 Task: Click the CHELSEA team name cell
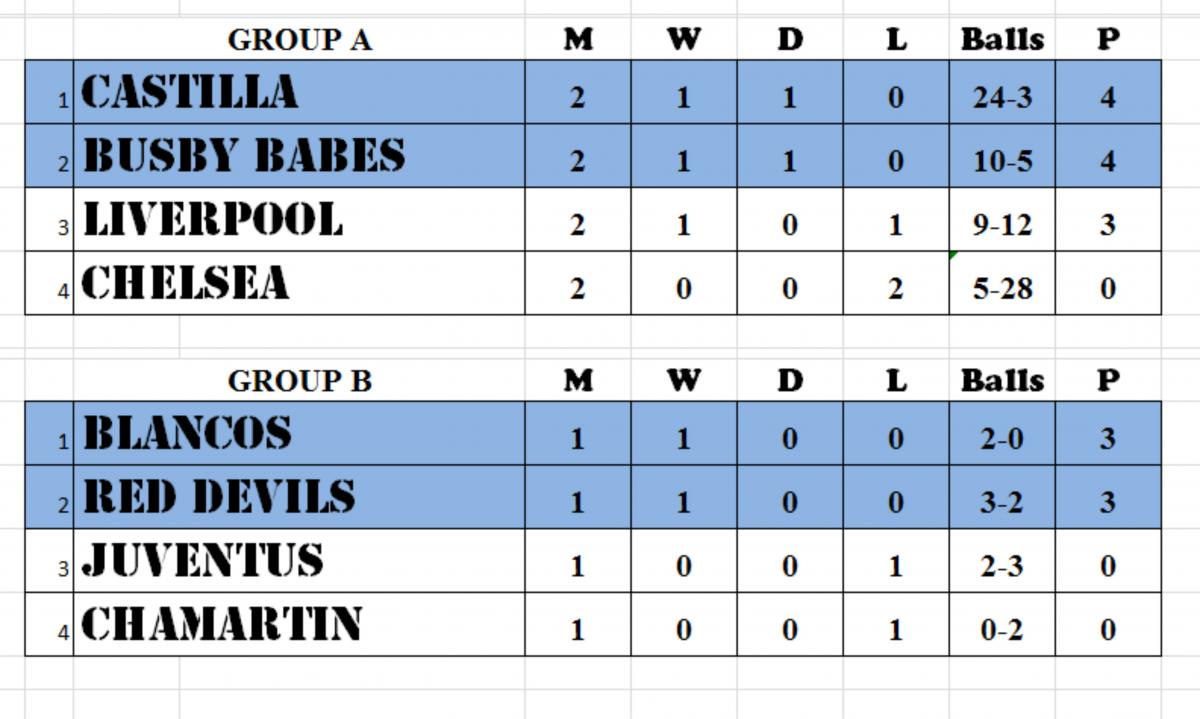click(298, 283)
